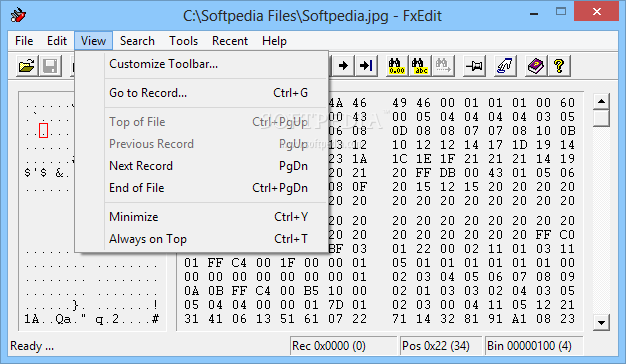Click the greyed Find Next binoculars icon
Image resolution: width=626 pixels, height=364 pixels.
coord(443,66)
